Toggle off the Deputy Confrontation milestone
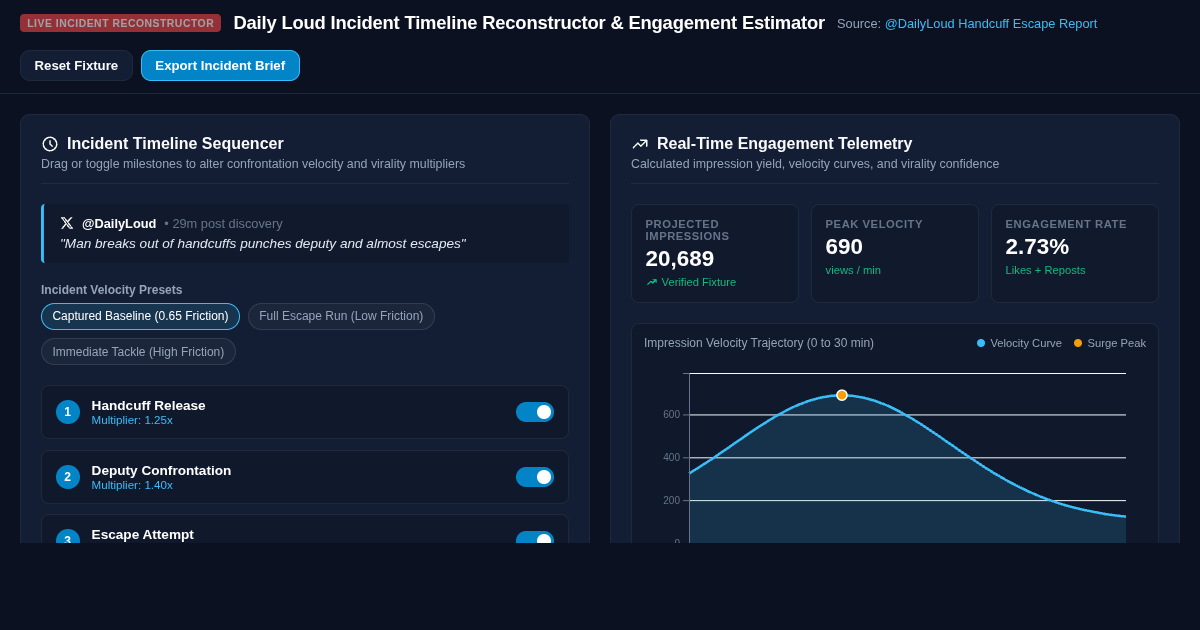 click(535, 477)
